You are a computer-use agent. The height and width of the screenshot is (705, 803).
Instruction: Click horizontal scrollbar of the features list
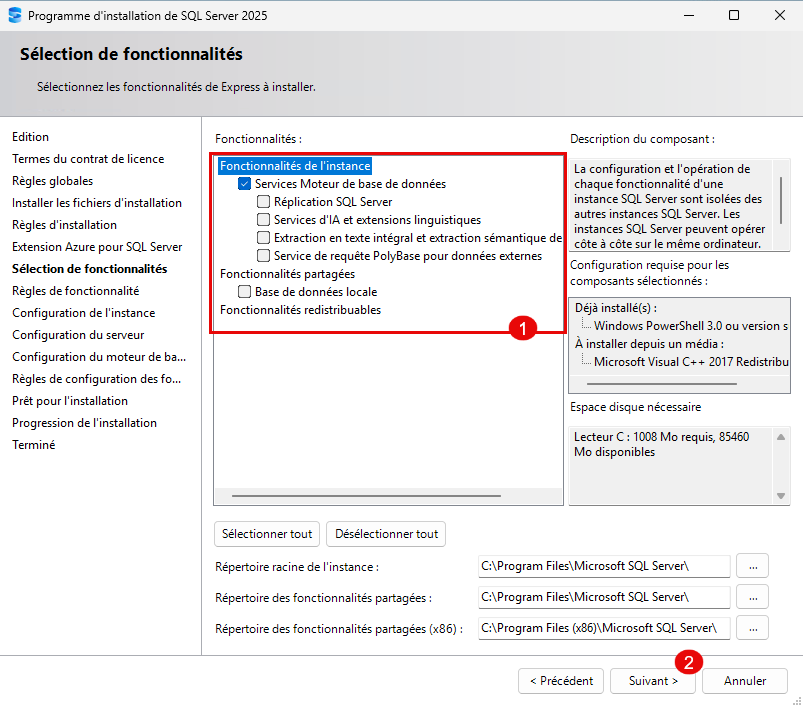point(366,496)
